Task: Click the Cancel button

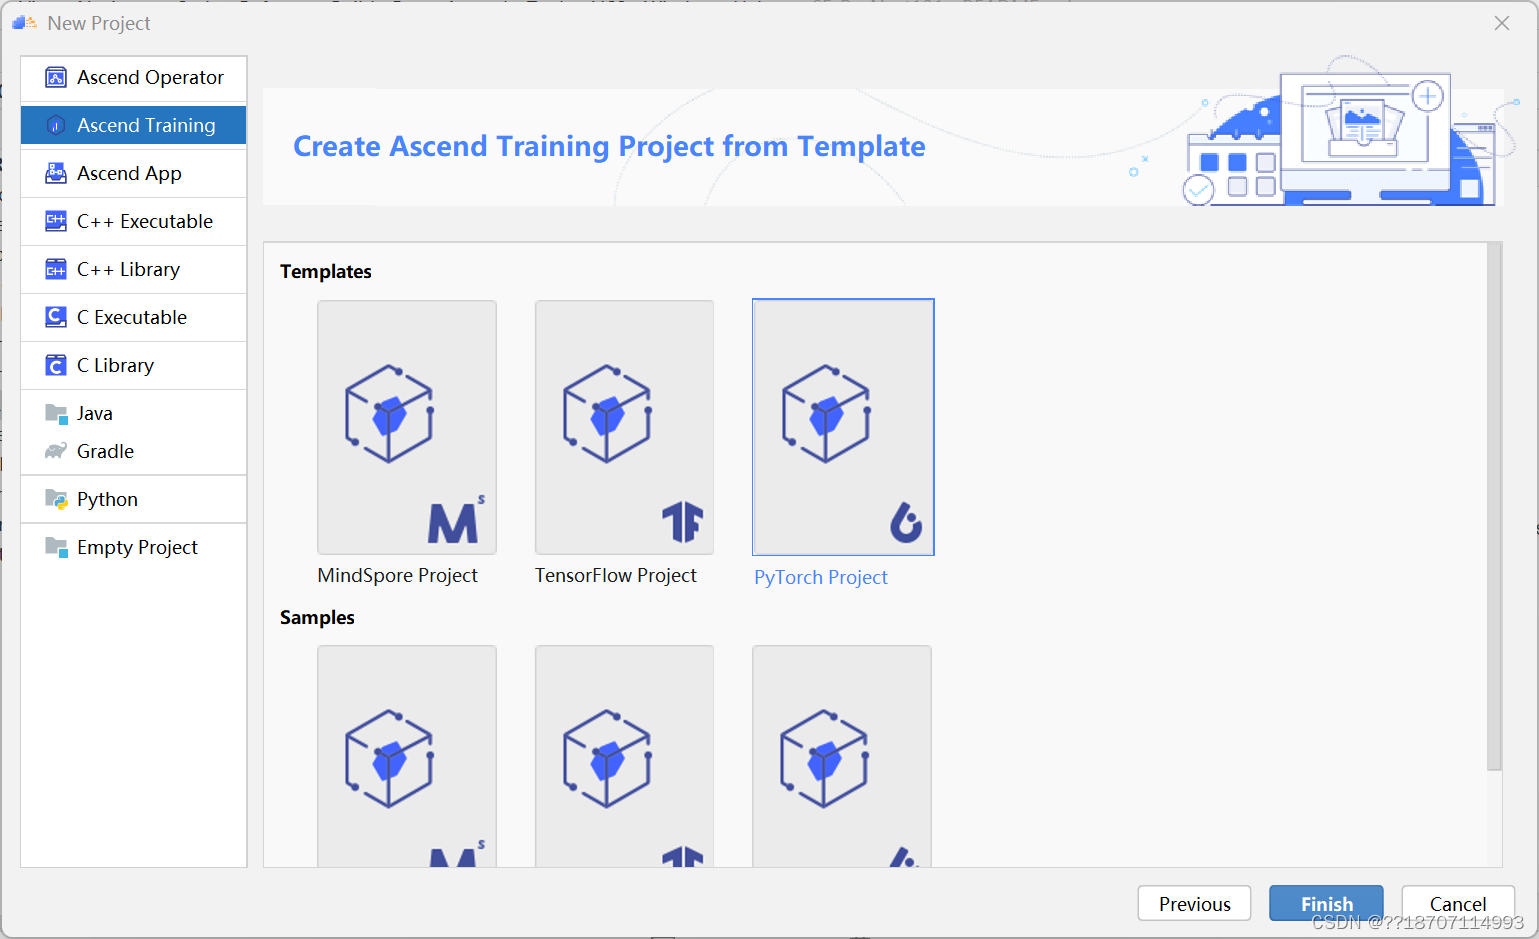Action: [1458, 904]
